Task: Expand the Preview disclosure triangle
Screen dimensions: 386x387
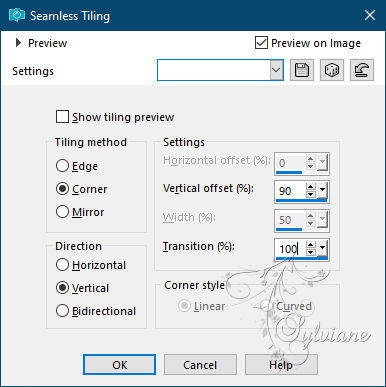Action: (18, 43)
